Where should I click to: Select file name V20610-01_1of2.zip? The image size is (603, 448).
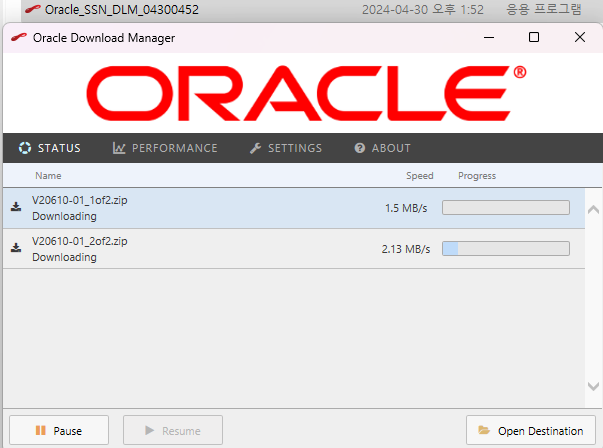(80, 200)
